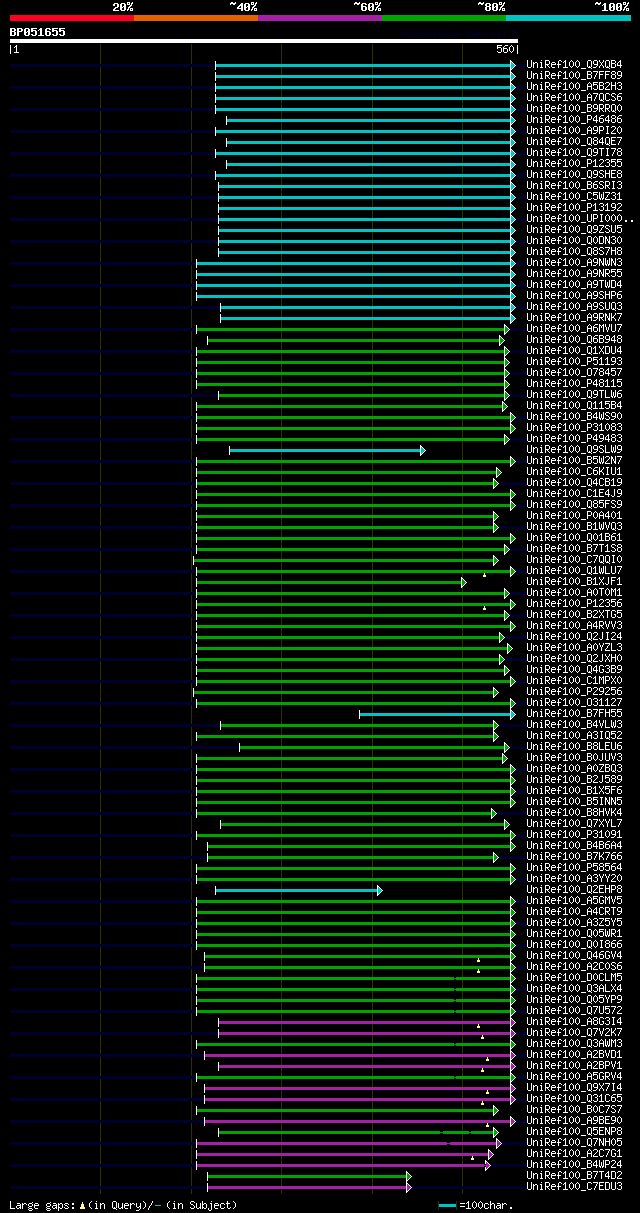Select the UniRef100_C7EDU3 label
The width and height of the screenshot is (640, 1213).
coord(574,1187)
